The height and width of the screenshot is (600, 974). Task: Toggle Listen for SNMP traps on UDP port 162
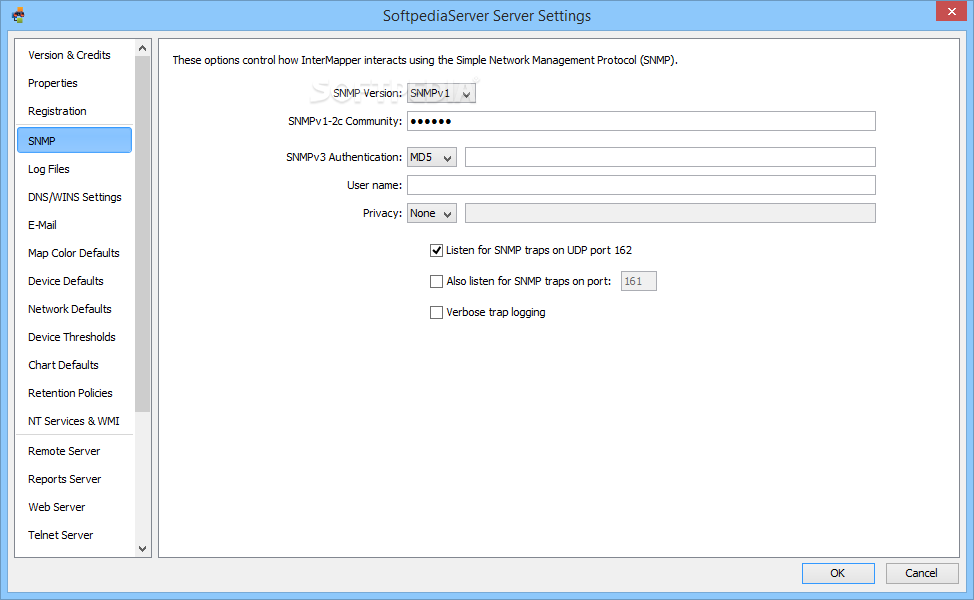(436, 250)
